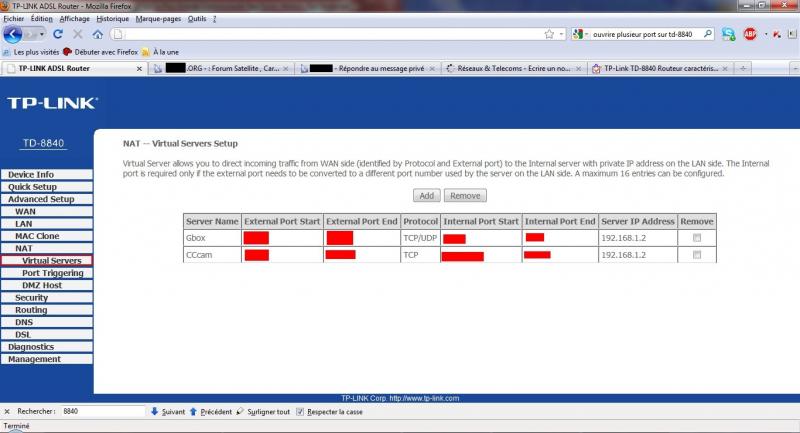Close the find bar with its X
The image size is (800, 433).
point(7,412)
